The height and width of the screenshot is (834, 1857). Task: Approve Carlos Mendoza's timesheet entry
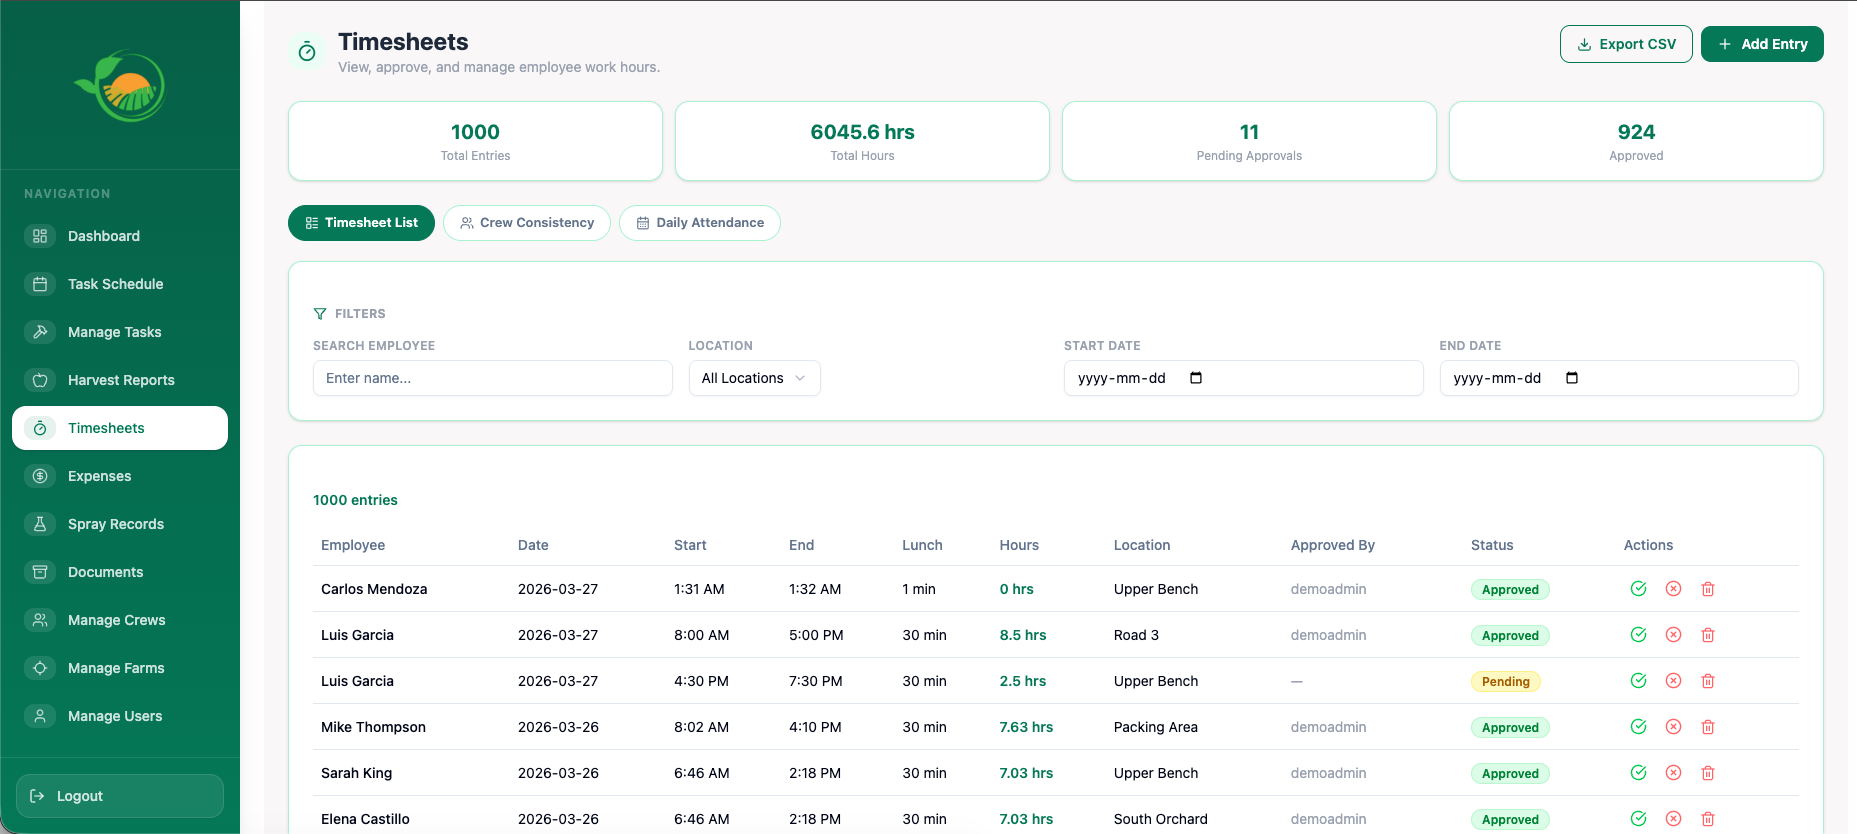[x=1638, y=589]
